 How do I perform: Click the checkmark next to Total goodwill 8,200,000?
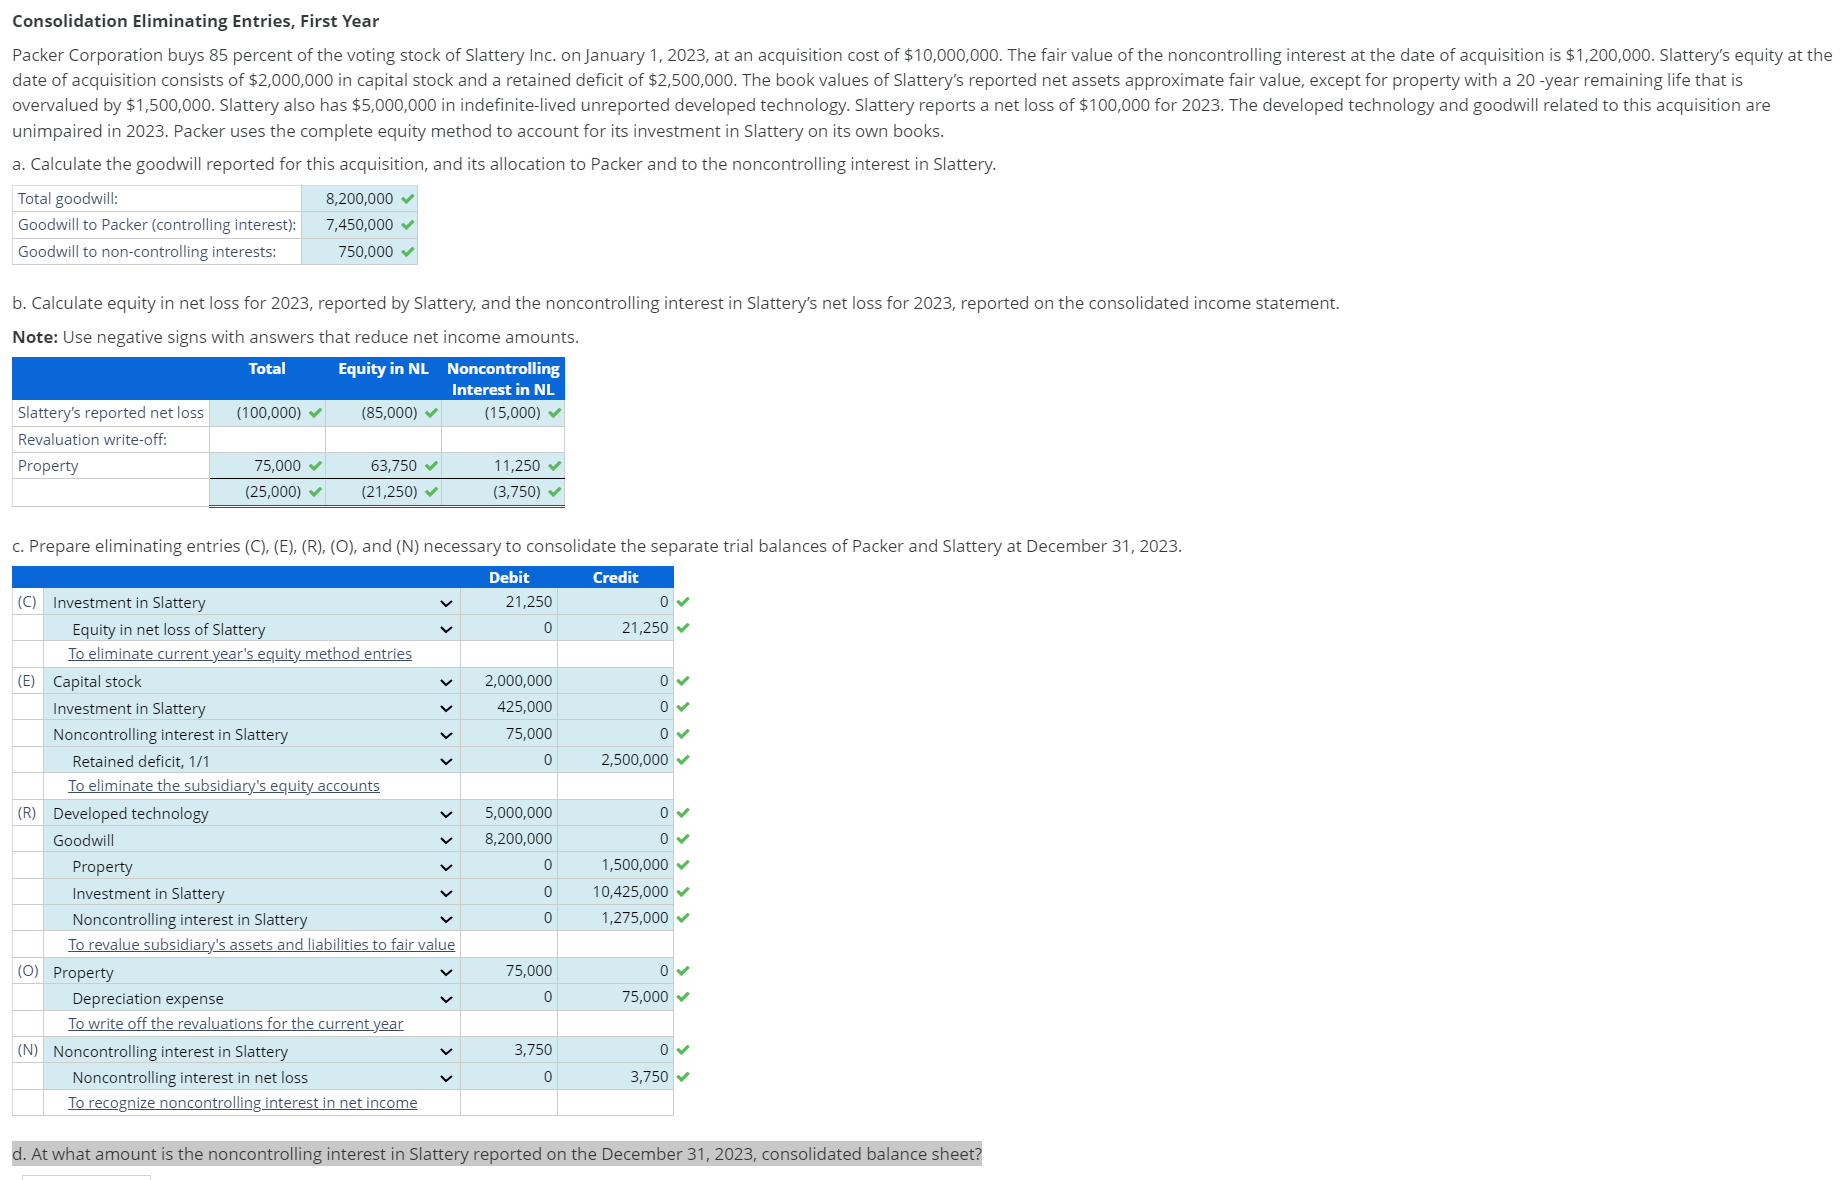pos(406,198)
